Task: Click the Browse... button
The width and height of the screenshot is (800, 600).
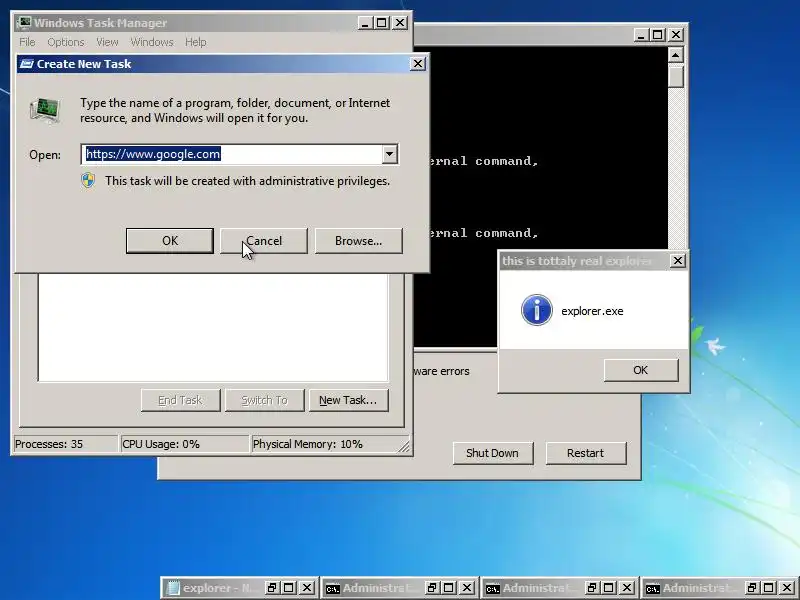Action: coord(359,241)
